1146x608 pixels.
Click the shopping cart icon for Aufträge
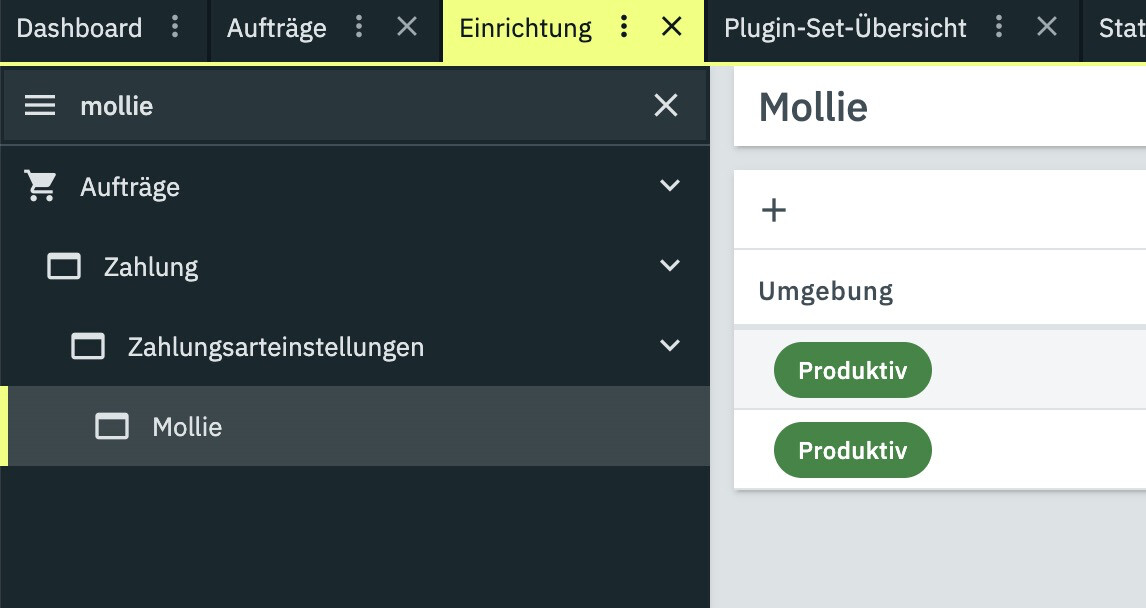pos(40,186)
